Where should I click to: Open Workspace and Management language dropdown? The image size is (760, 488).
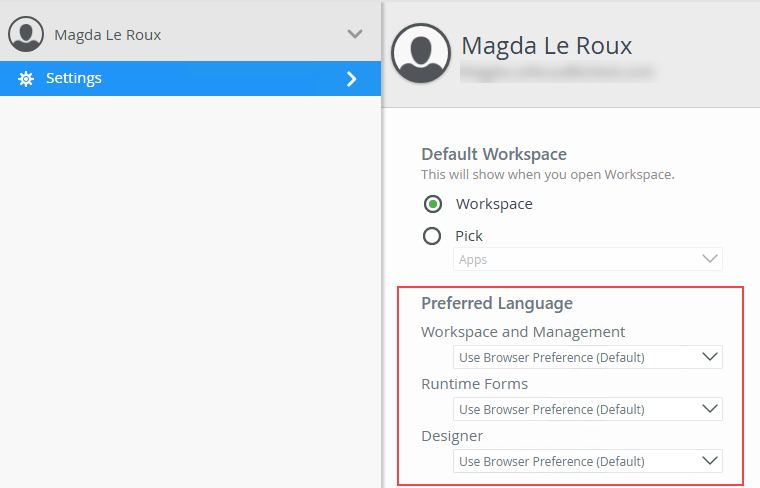pos(588,357)
